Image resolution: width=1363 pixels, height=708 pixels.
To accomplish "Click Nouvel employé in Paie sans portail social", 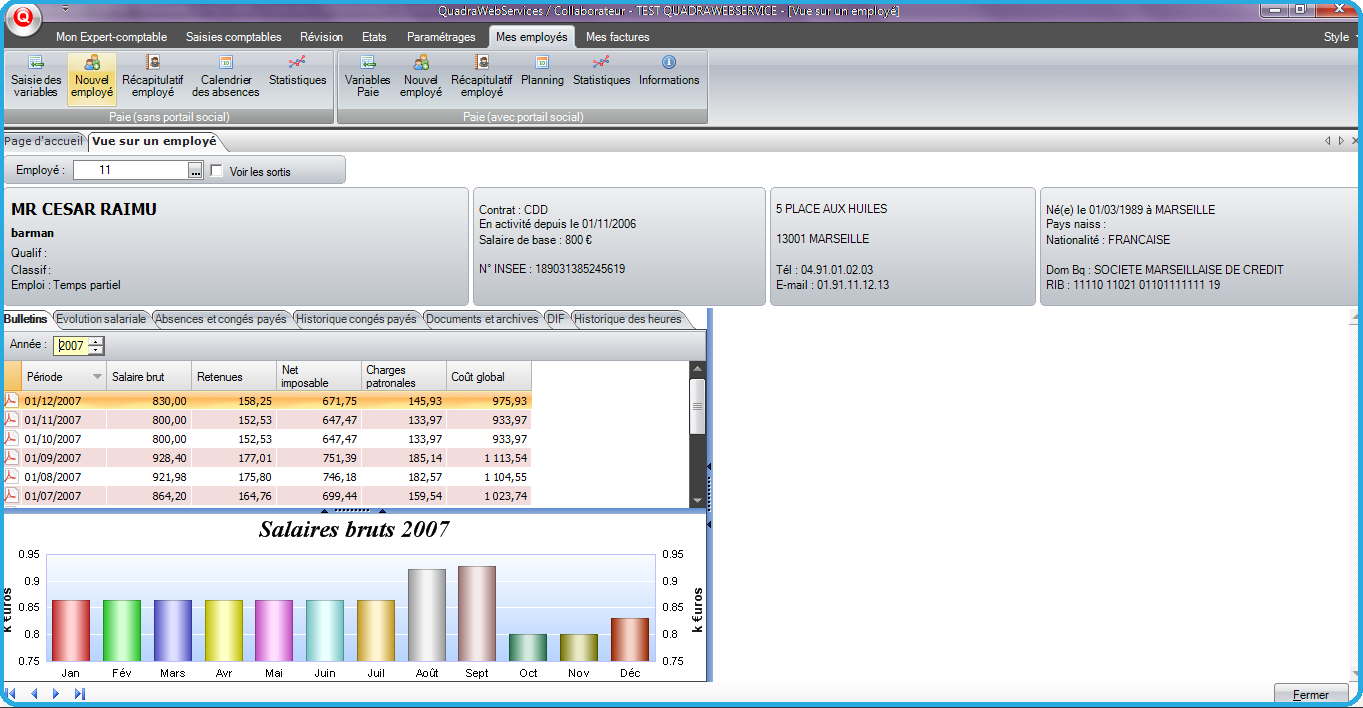I will tap(92, 79).
